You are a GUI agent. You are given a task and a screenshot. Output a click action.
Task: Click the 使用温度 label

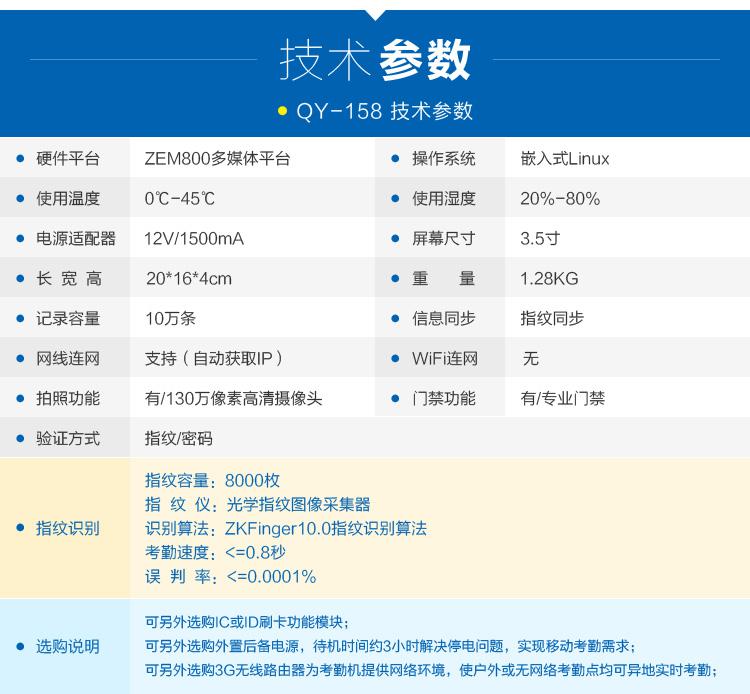(68, 199)
